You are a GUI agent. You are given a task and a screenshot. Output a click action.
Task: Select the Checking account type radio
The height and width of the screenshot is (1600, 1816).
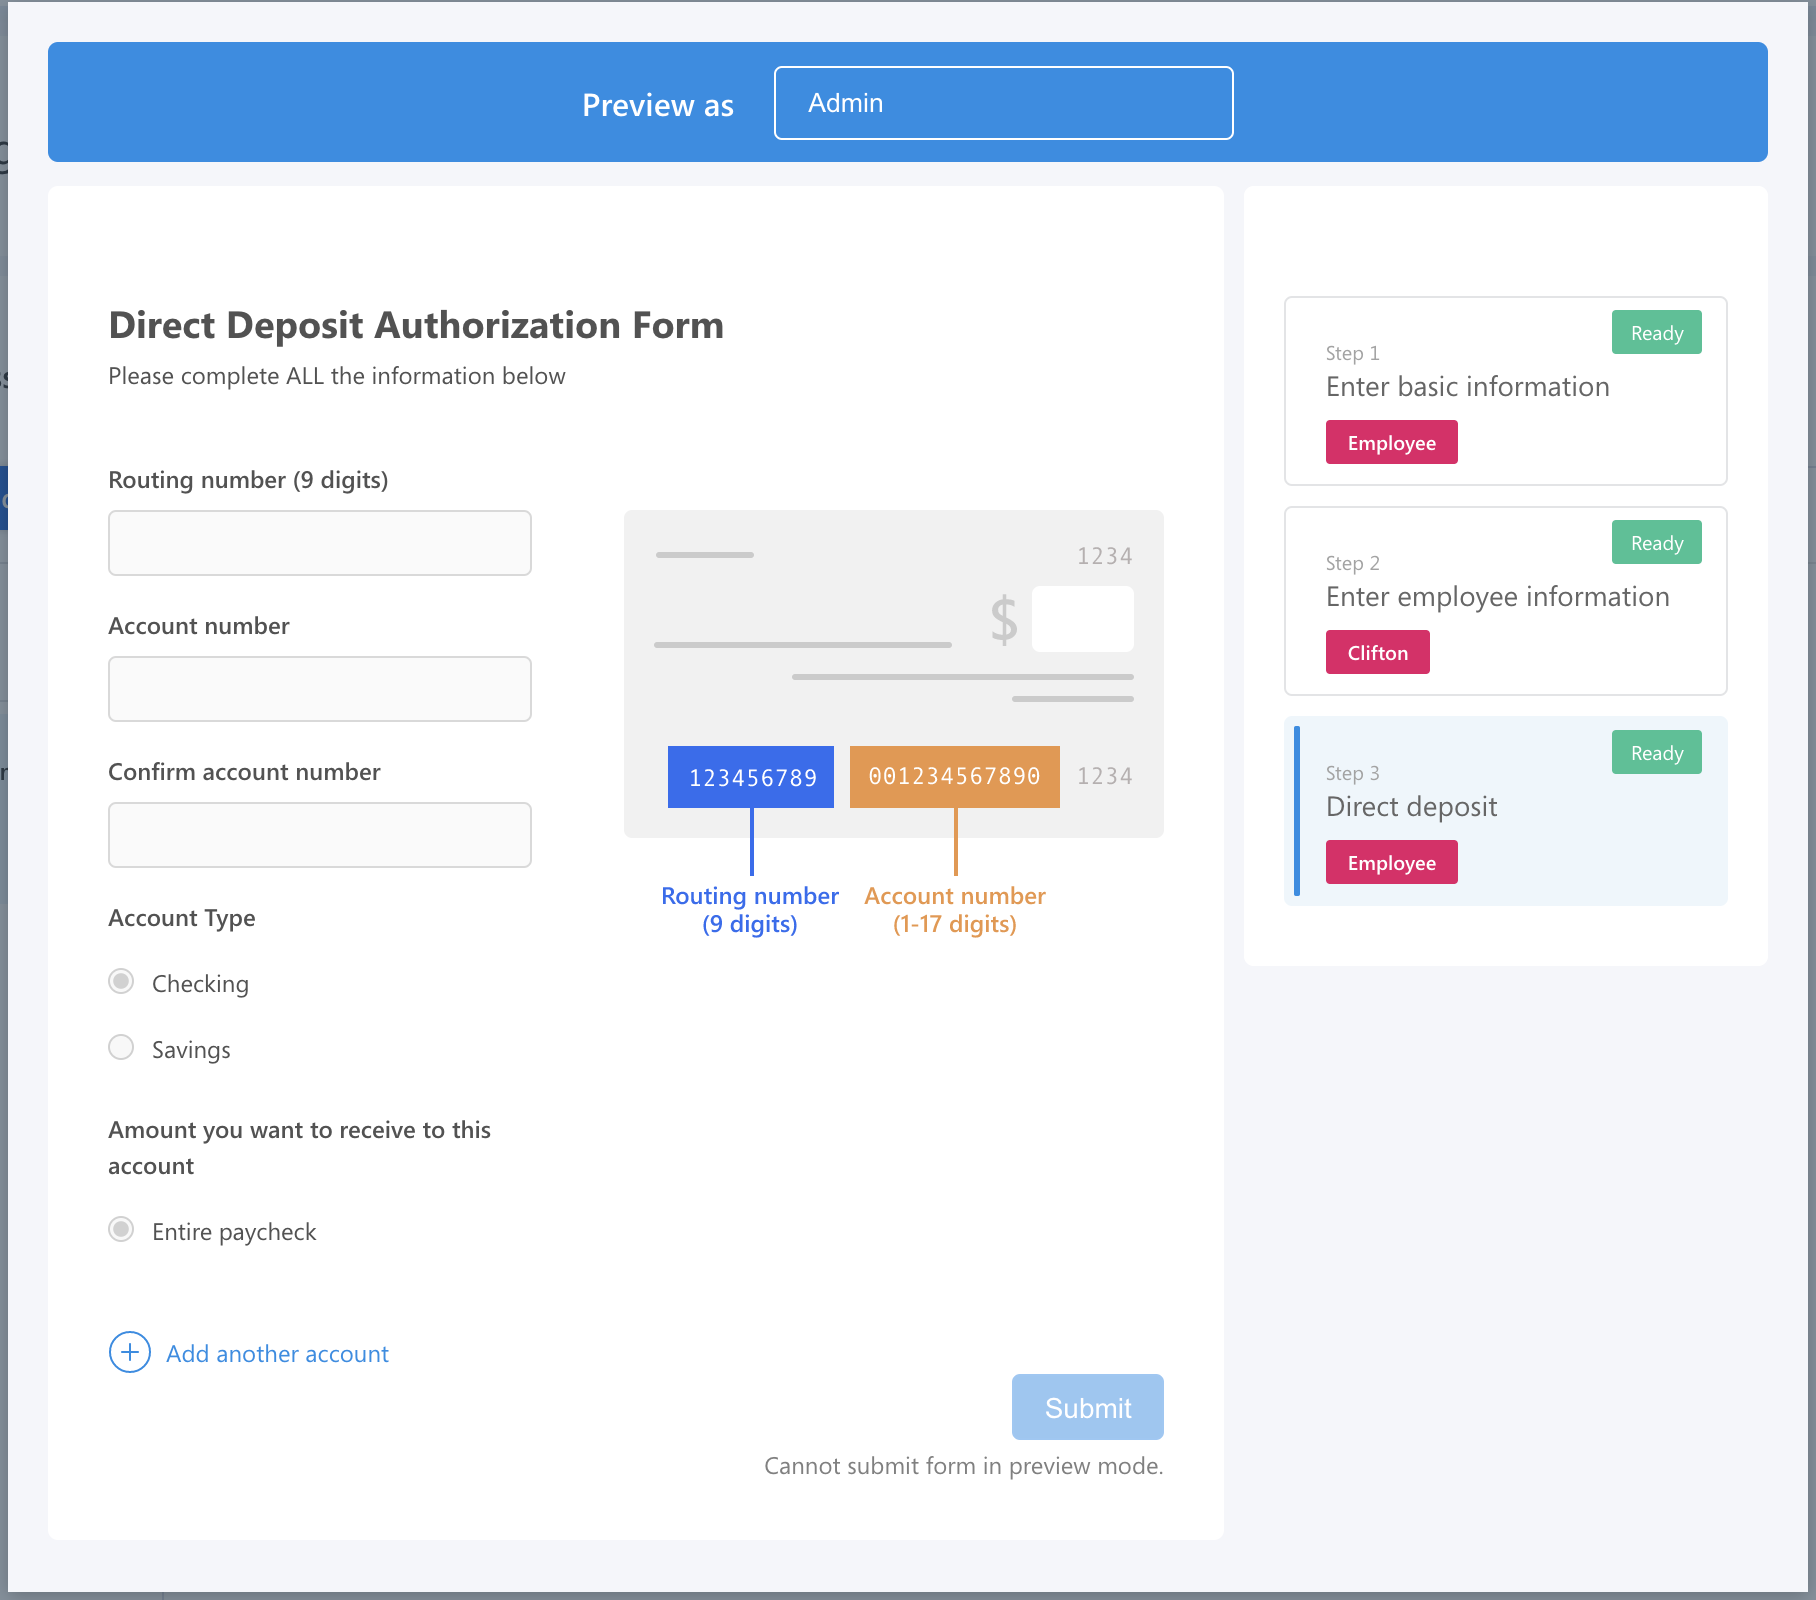[121, 982]
